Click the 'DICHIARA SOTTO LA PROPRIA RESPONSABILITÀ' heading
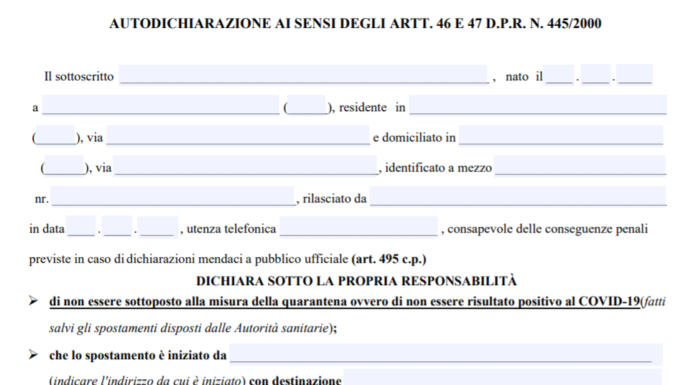This screenshot has width=696, height=385. (x=356, y=281)
